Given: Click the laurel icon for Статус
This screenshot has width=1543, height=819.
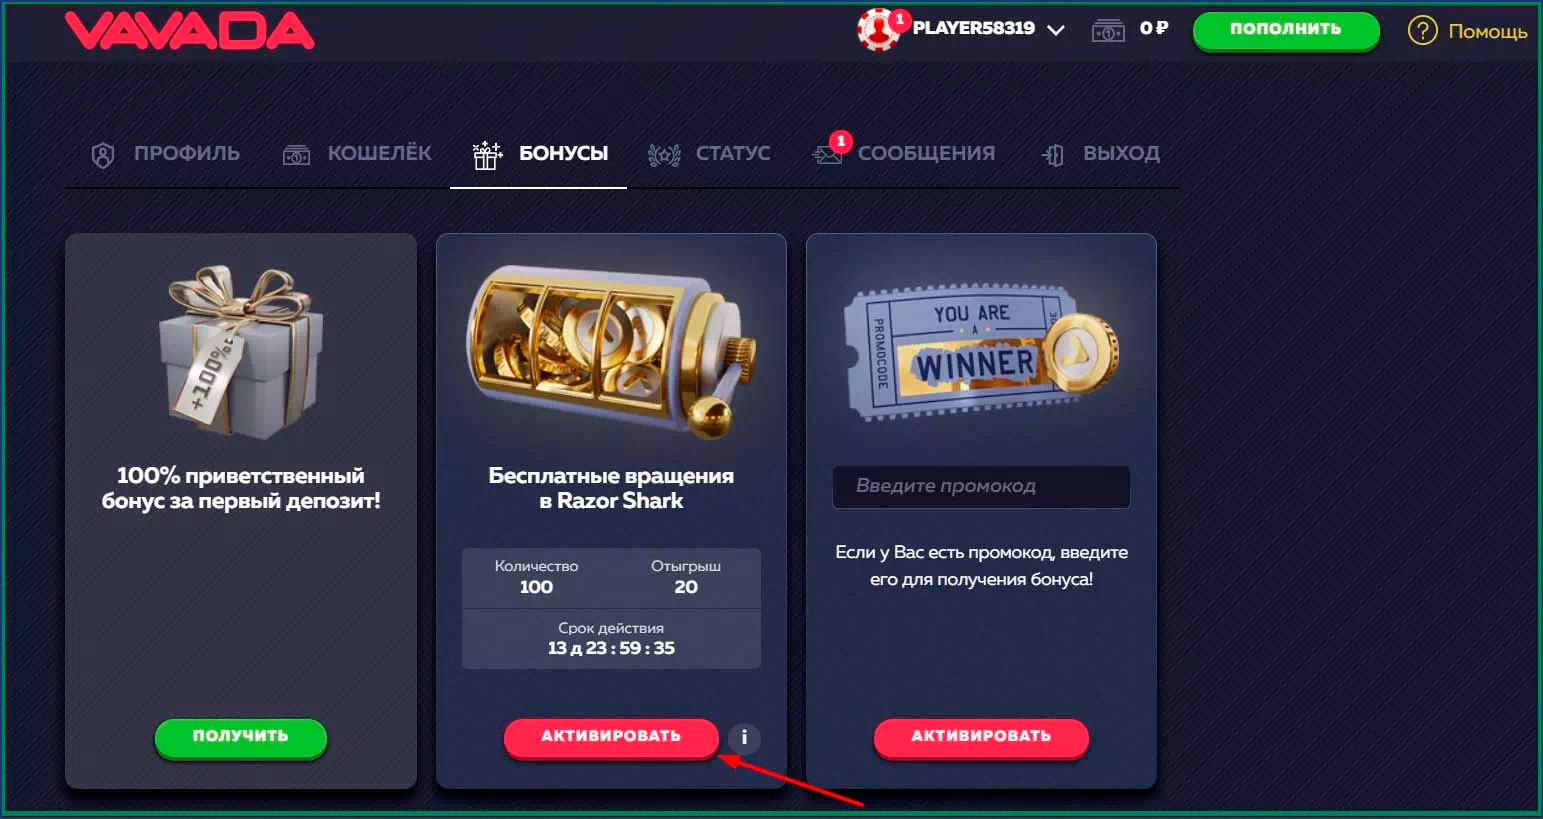Looking at the screenshot, I should tap(664, 155).
